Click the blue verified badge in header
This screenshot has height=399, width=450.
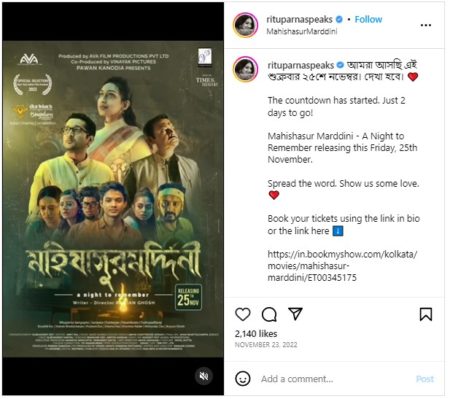pyautogui.click(x=339, y=19)
